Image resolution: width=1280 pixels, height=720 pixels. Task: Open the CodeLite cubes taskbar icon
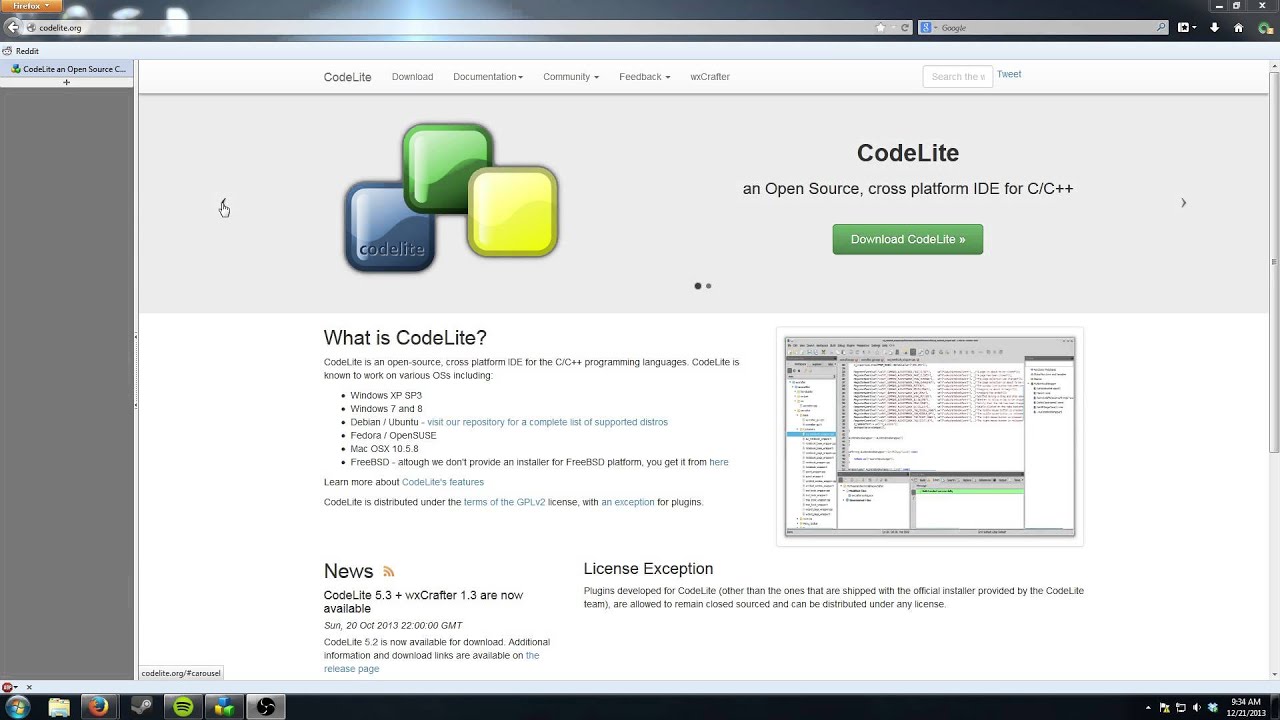click(x=225, y=707)
